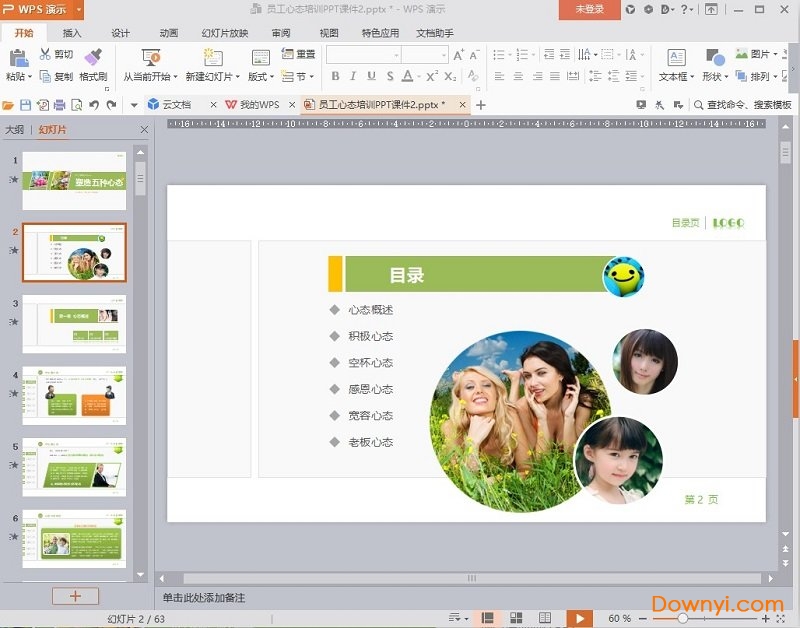Click the Format Painter brush icon
The width and height of the screenshot is (800, 628).
click(93, 58)
